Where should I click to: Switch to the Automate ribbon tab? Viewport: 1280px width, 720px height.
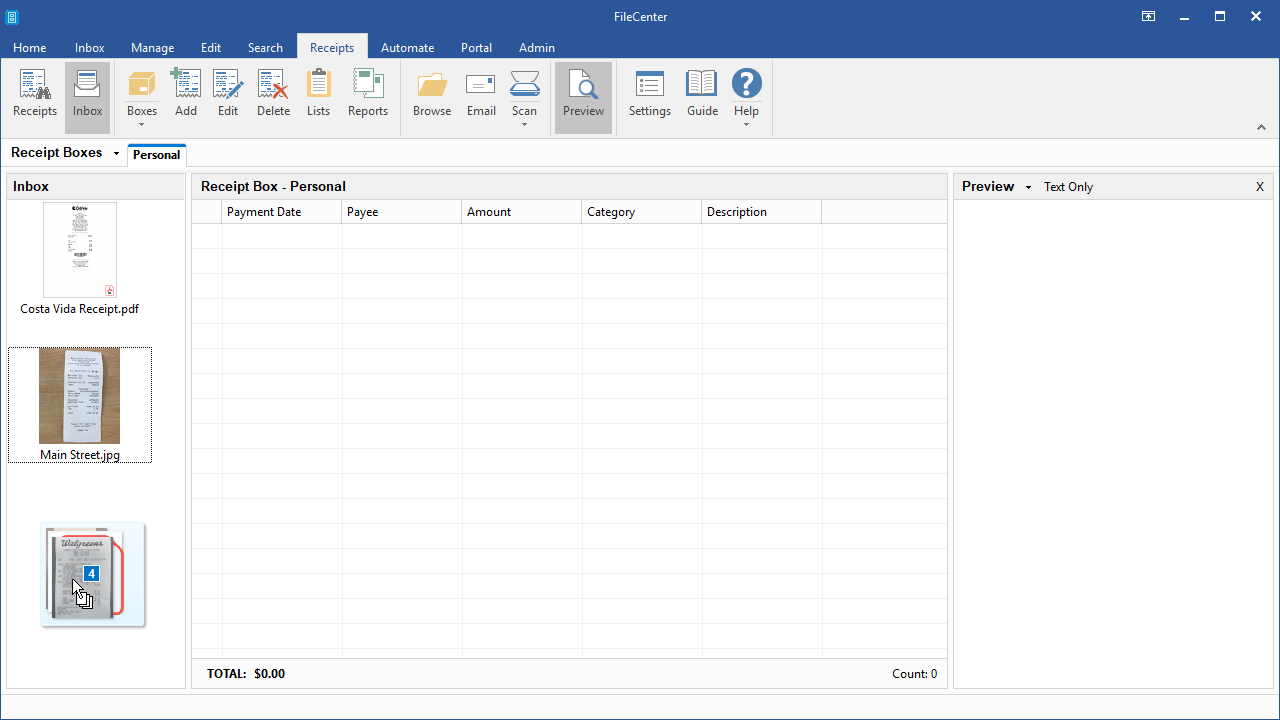click(x=407, y=47)
